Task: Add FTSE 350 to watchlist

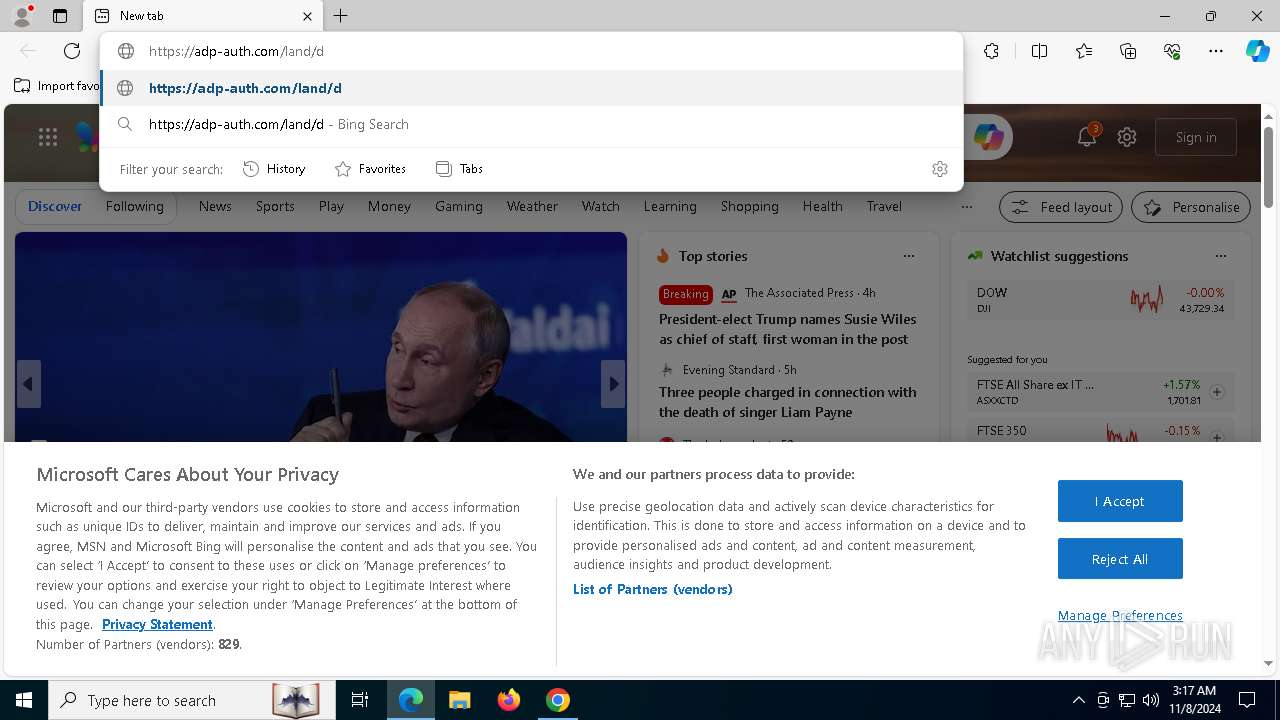Action: coord(1217,437)
